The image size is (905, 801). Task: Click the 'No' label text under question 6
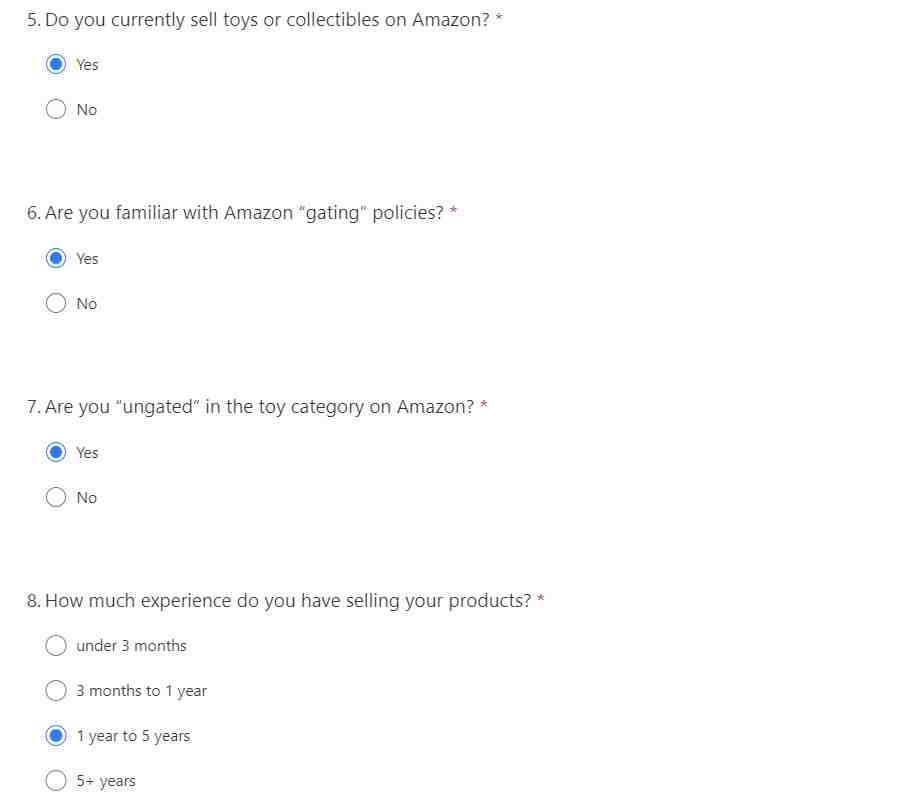[87, 304]
